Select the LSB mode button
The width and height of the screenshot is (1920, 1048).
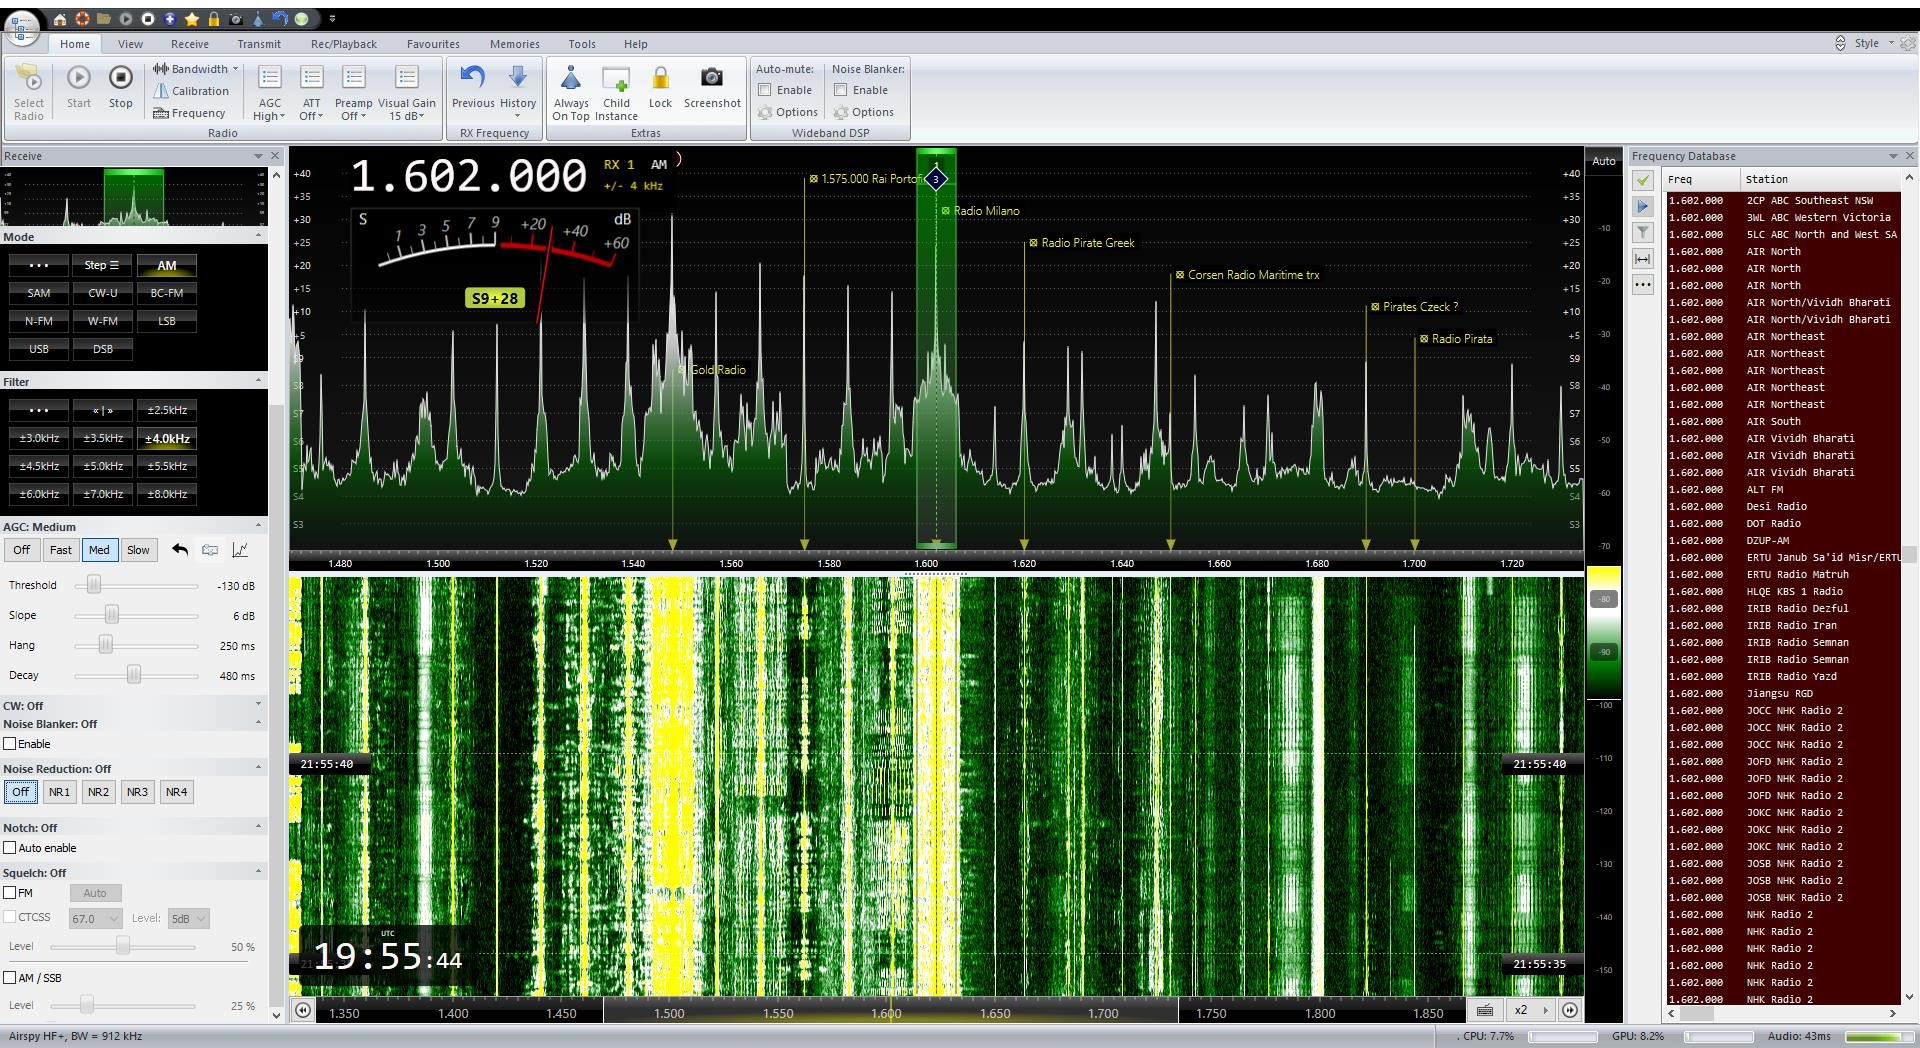(x=167, y=321)
